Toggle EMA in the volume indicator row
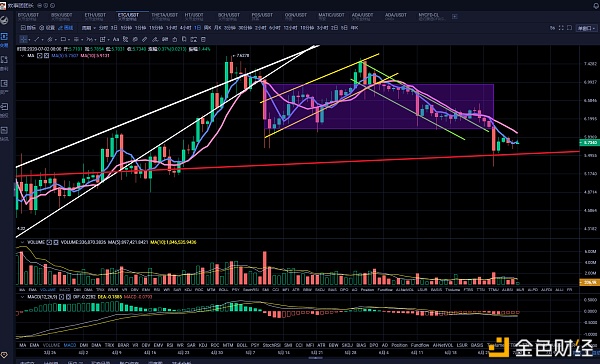This screenshot has height=364, width=600. click(x=33, y=290)
